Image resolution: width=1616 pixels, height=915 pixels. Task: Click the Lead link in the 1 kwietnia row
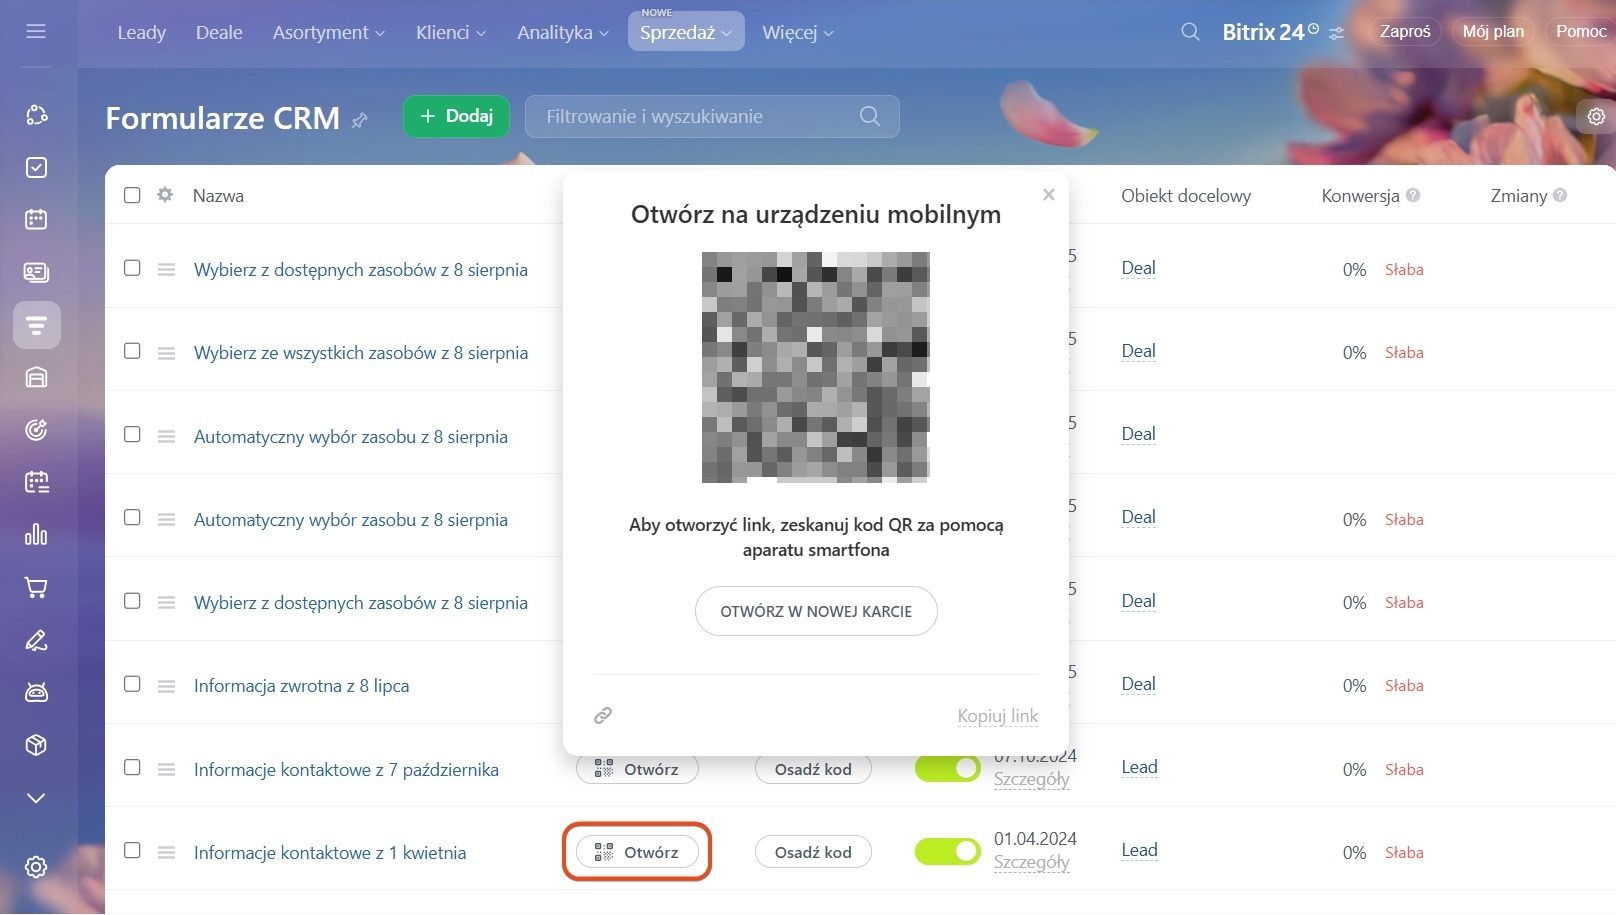[x=1139, y=850]
